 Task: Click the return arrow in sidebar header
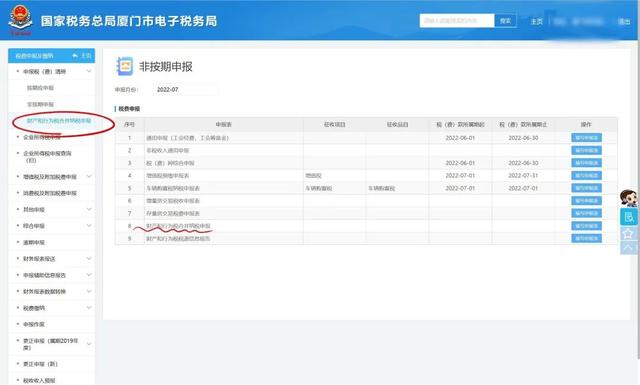click(75, 56)
